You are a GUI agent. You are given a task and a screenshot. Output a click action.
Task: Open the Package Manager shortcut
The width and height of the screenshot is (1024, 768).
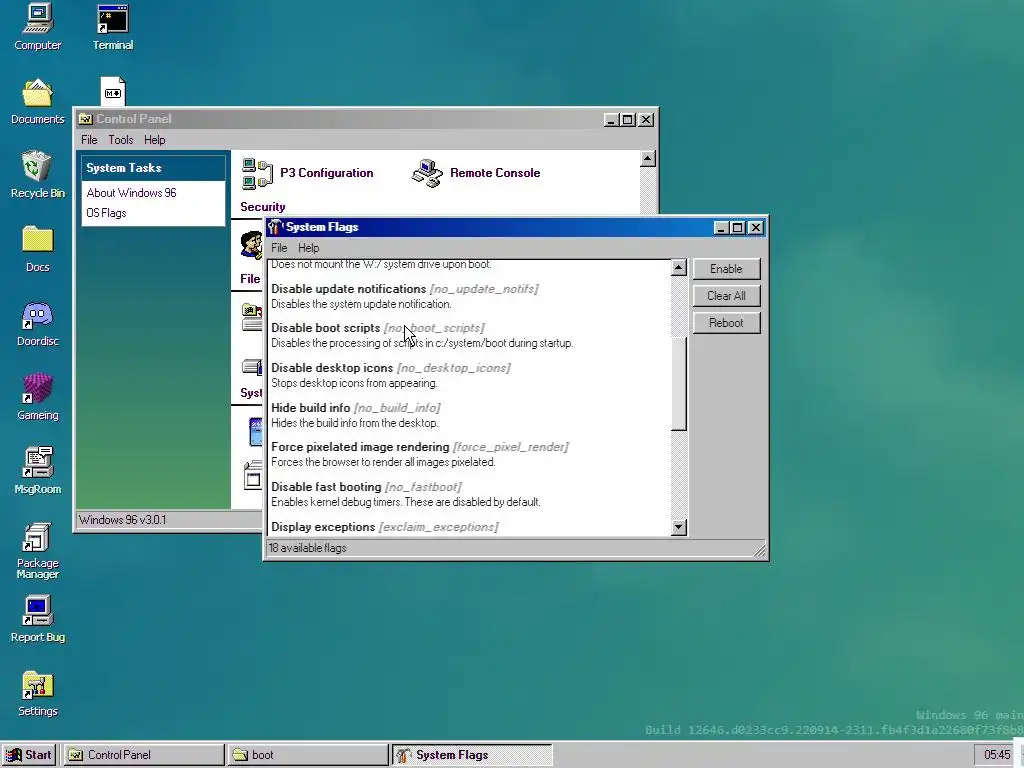pyautogui.click(x=37, y=551)
